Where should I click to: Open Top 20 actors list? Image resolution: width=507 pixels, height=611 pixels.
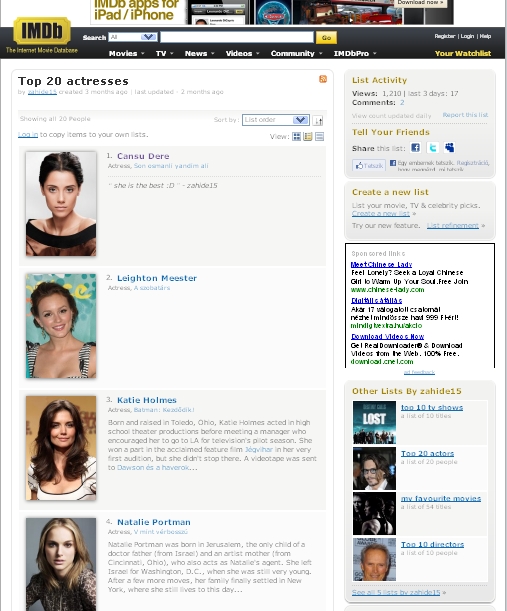(x=428, y=453)
